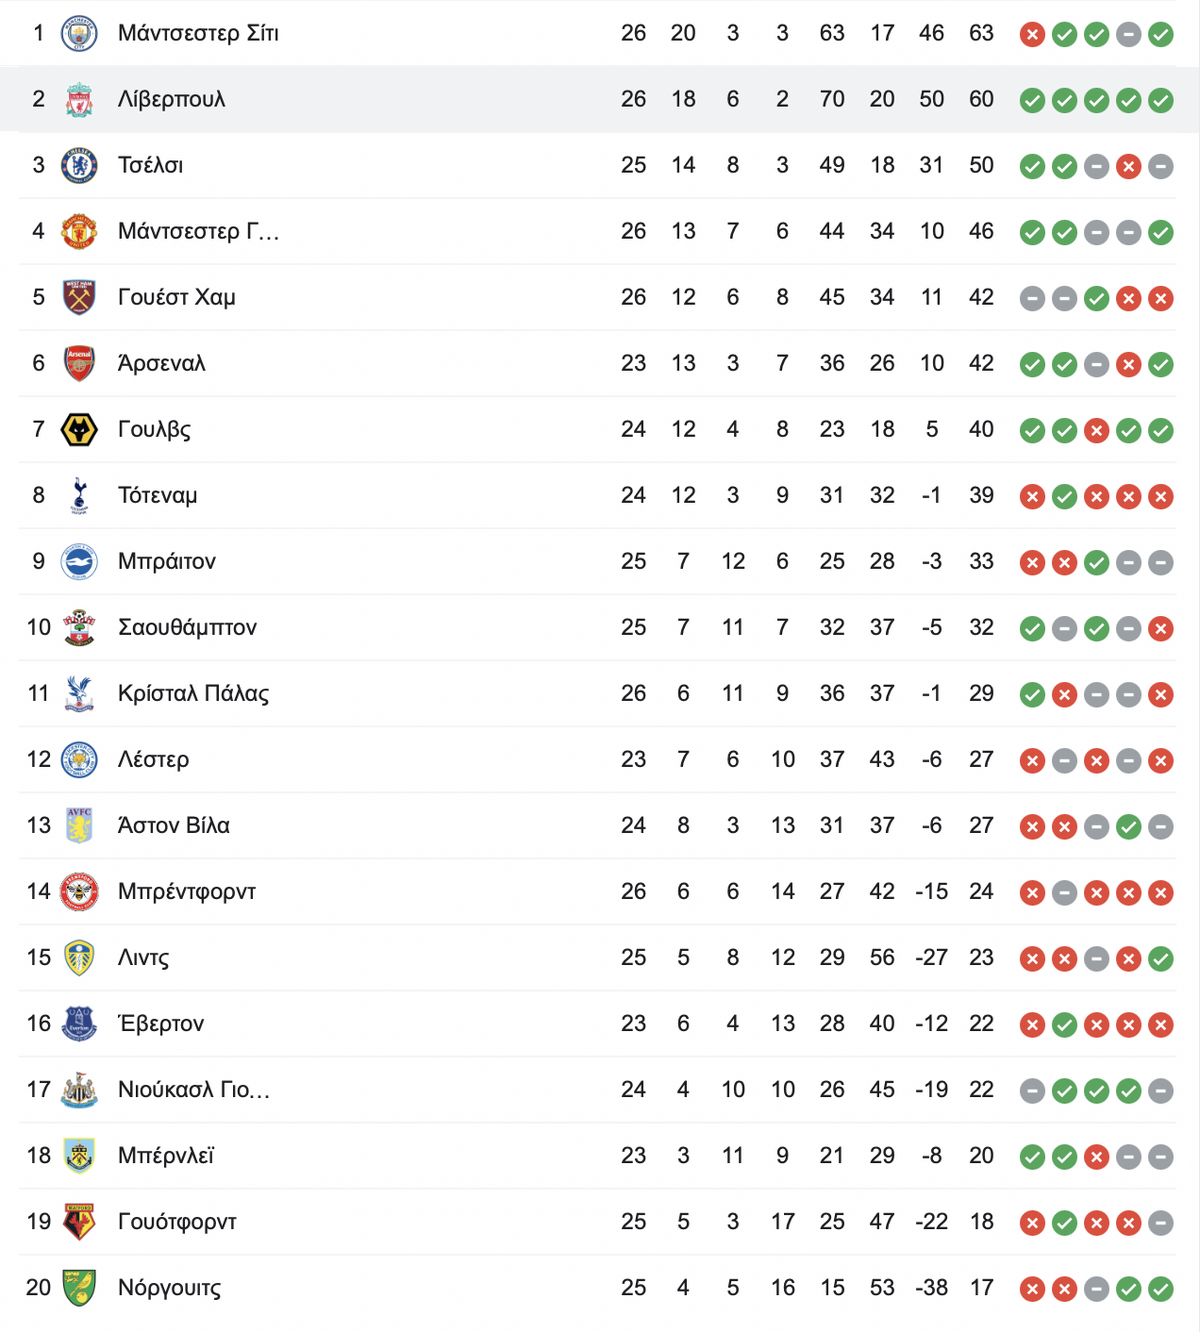Viewport: 1200px width, 1332px height.
Task: Click the Liverpool club crest
Action: click(79, 100)
